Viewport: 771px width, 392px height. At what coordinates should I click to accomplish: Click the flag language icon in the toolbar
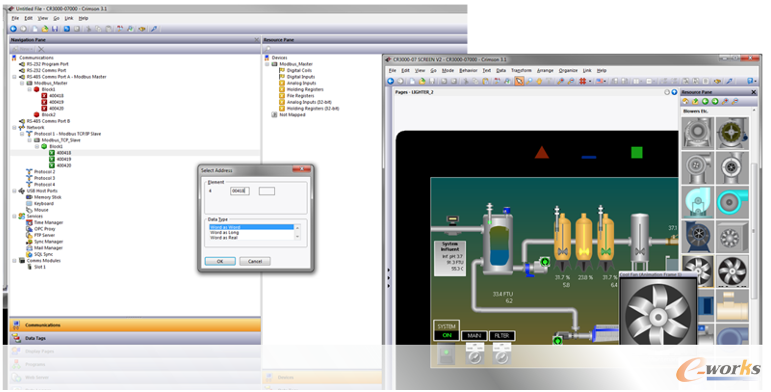pyautogui.click(x=599, y=81)
